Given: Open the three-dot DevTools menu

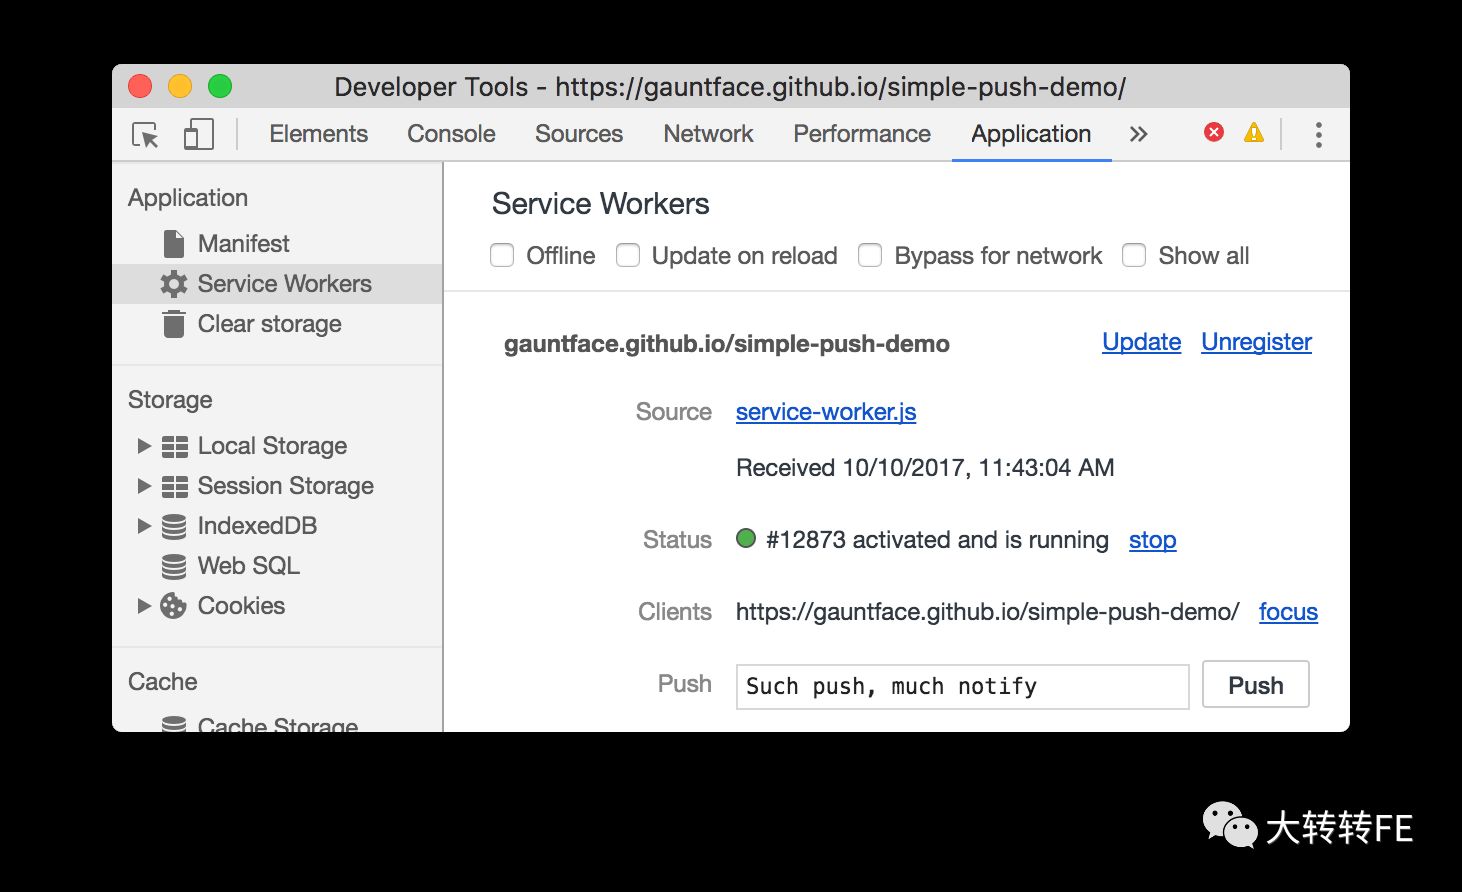Looking at the screenshot, I should (1319, 134).
